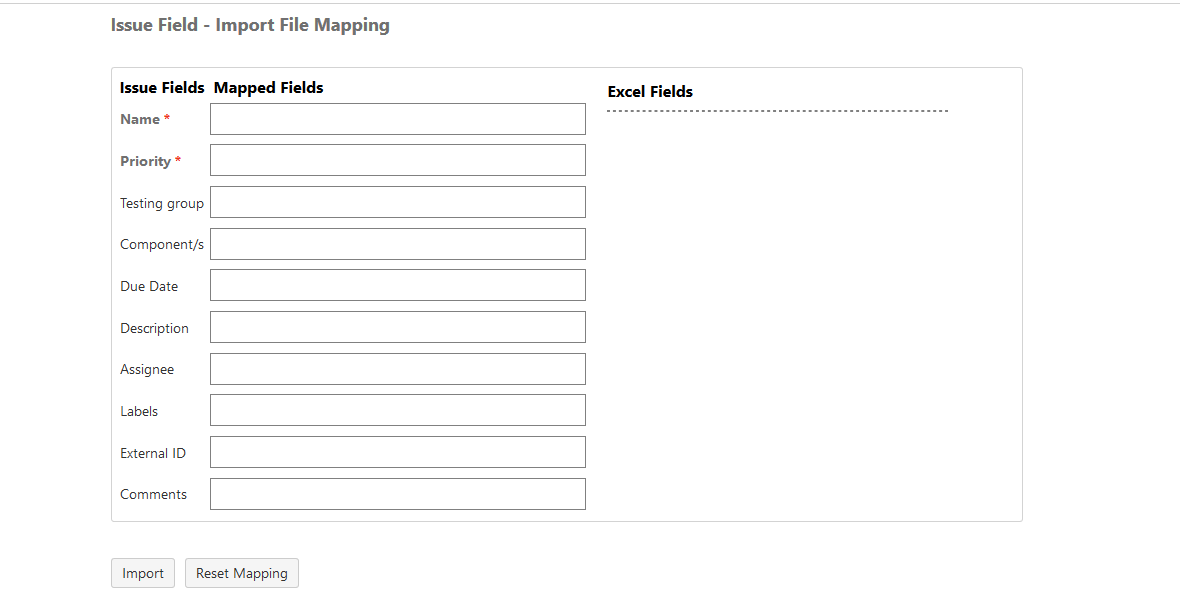Image resolution: width=1180 pixels, height=612 pixels.
Task: Click the Mapped Fields column header
Action: (x=268, y=87)
